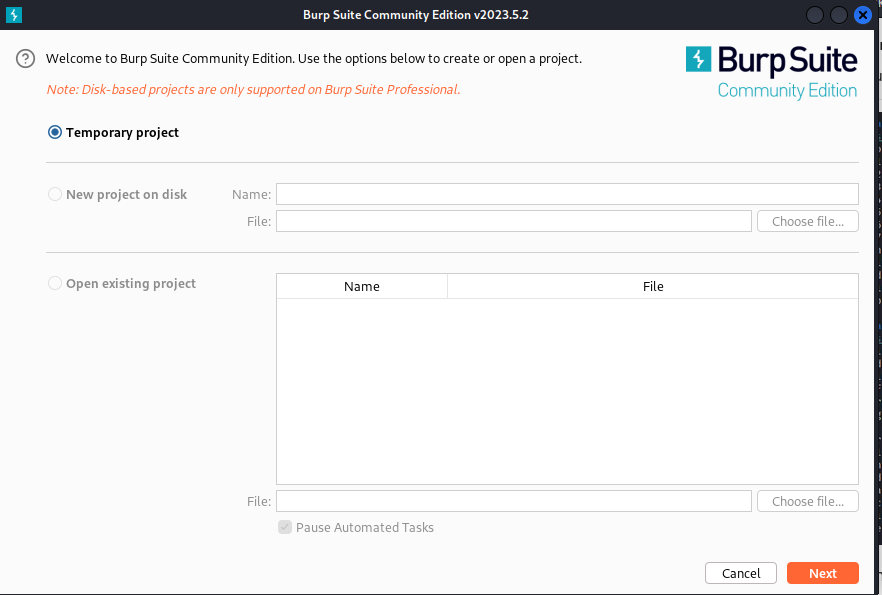Click the empty existing projects table
The image size is (882, 595).
click(567, 391)
